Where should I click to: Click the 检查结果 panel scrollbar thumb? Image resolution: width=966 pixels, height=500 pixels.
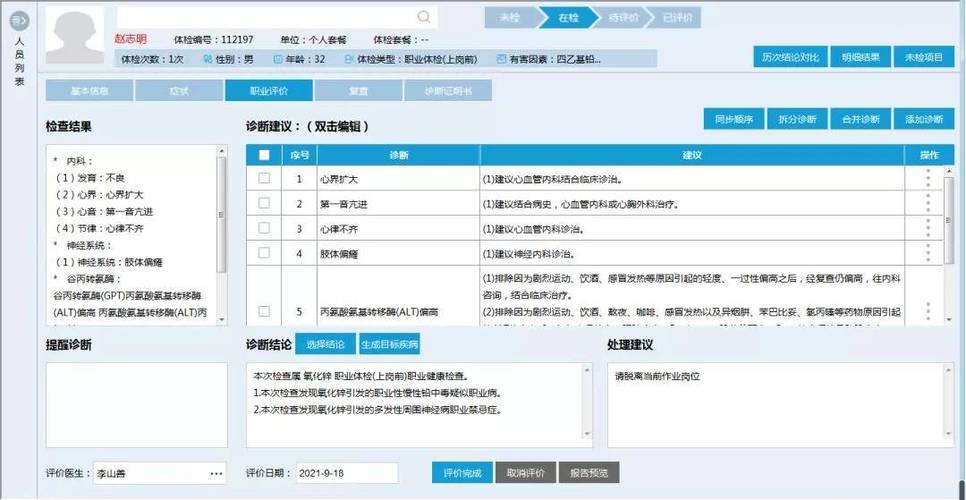(222, 214)
